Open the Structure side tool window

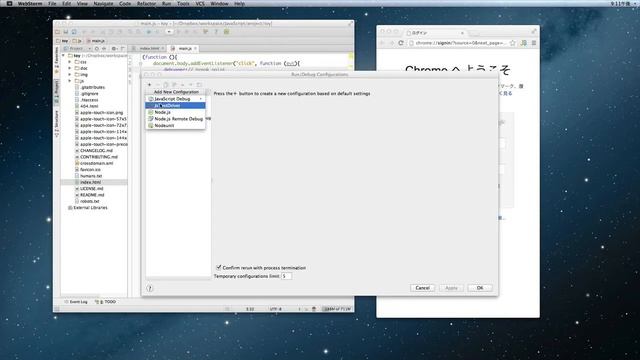pyautogui.click(x=57, y=123)
